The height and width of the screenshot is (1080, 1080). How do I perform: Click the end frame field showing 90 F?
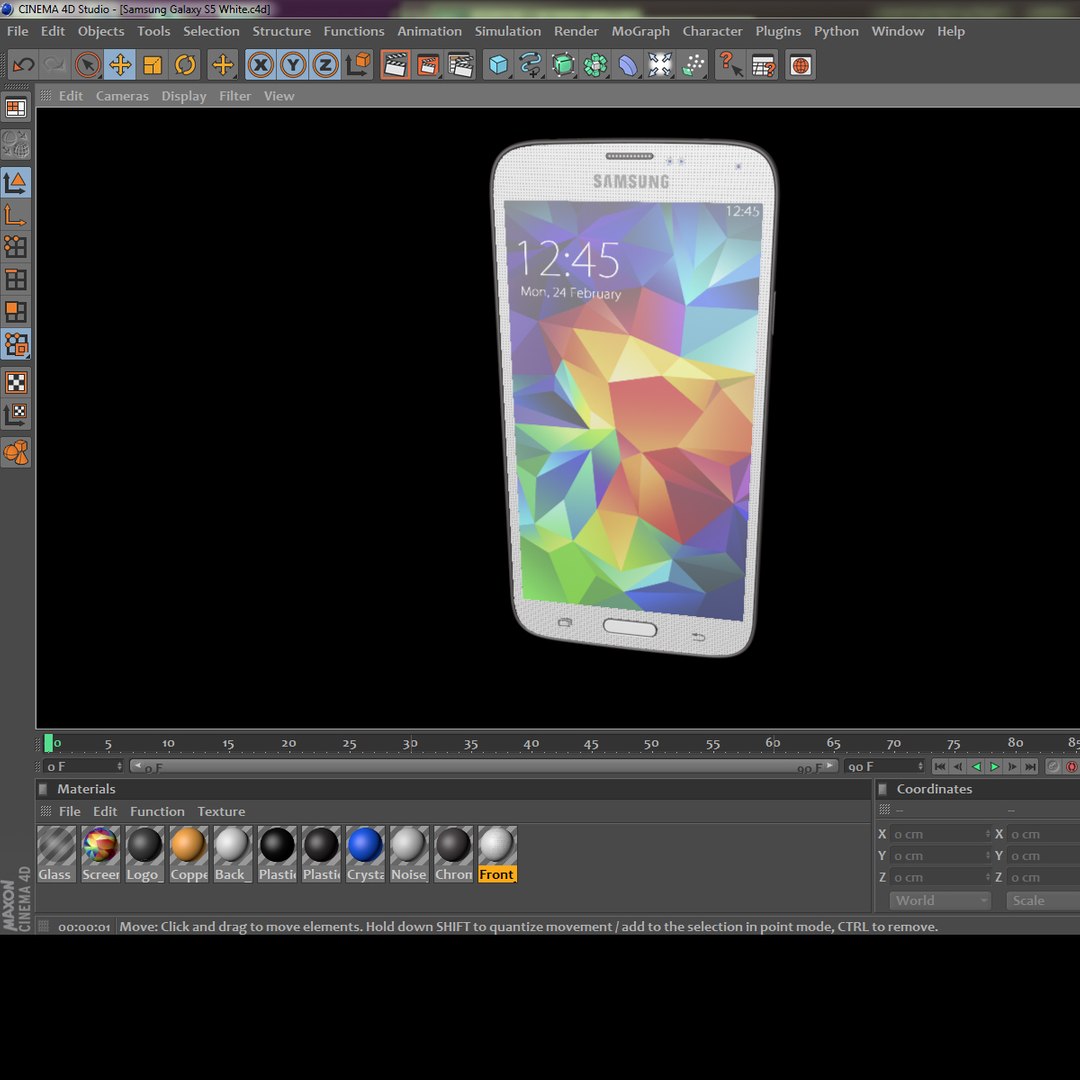pyautogui.click(x=884, y=767)
